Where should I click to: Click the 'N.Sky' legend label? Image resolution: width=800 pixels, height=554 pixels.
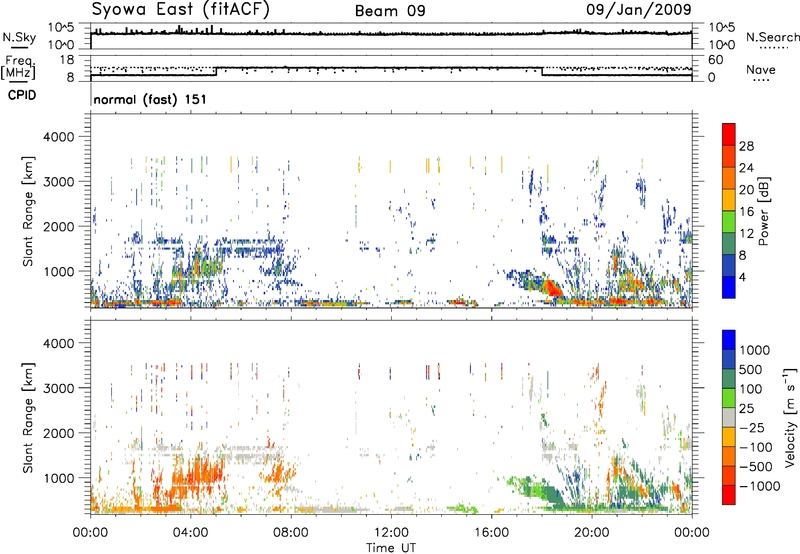click(x=19, y=37)
